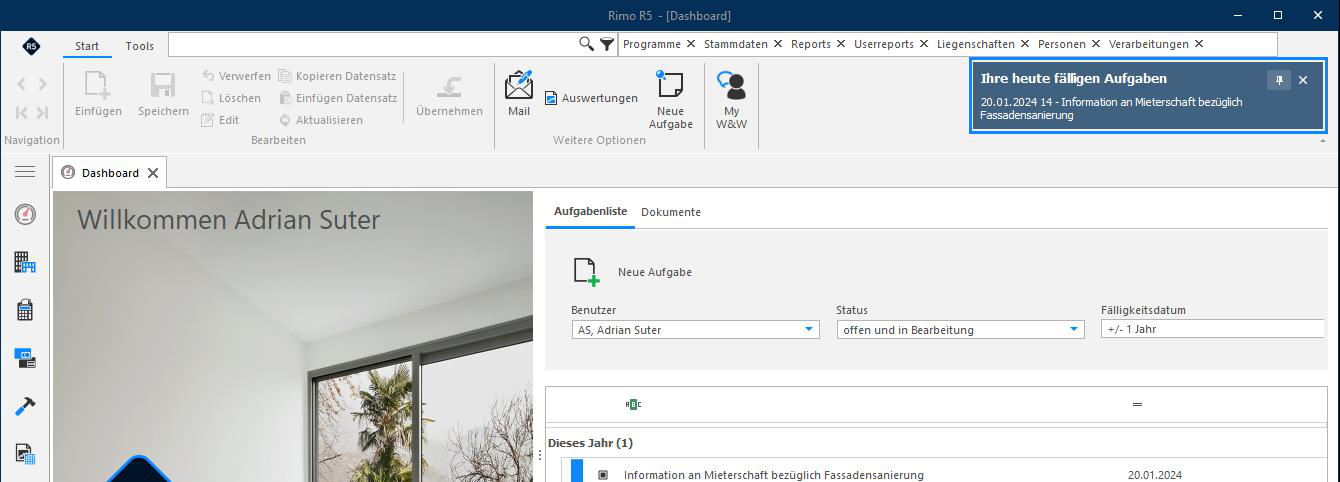This screenshot has height=482, width=1340.
Task: Open the filter funnel icon
Action: coord(607,44)
